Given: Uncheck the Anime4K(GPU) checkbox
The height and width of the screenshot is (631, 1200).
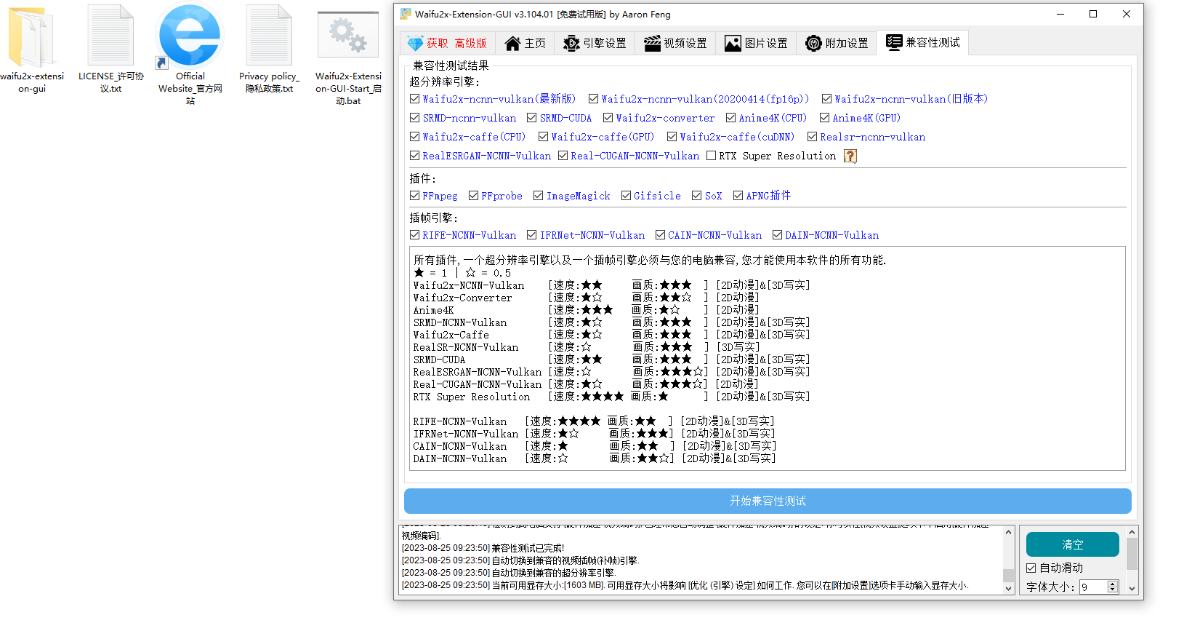Looking at the screenshot, I should pos(825,118).
